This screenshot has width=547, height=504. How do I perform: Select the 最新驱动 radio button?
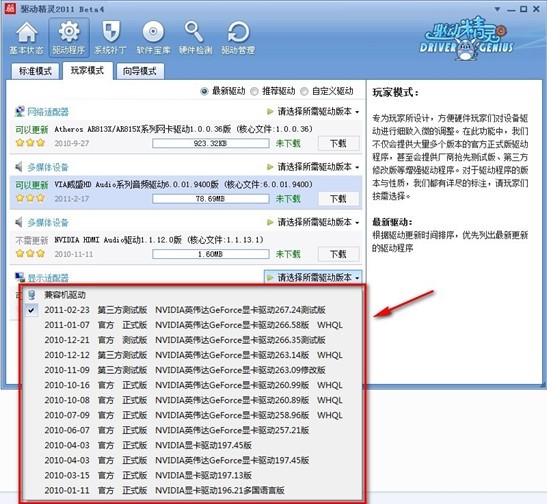pyautogui.click(x=204, y=91)
